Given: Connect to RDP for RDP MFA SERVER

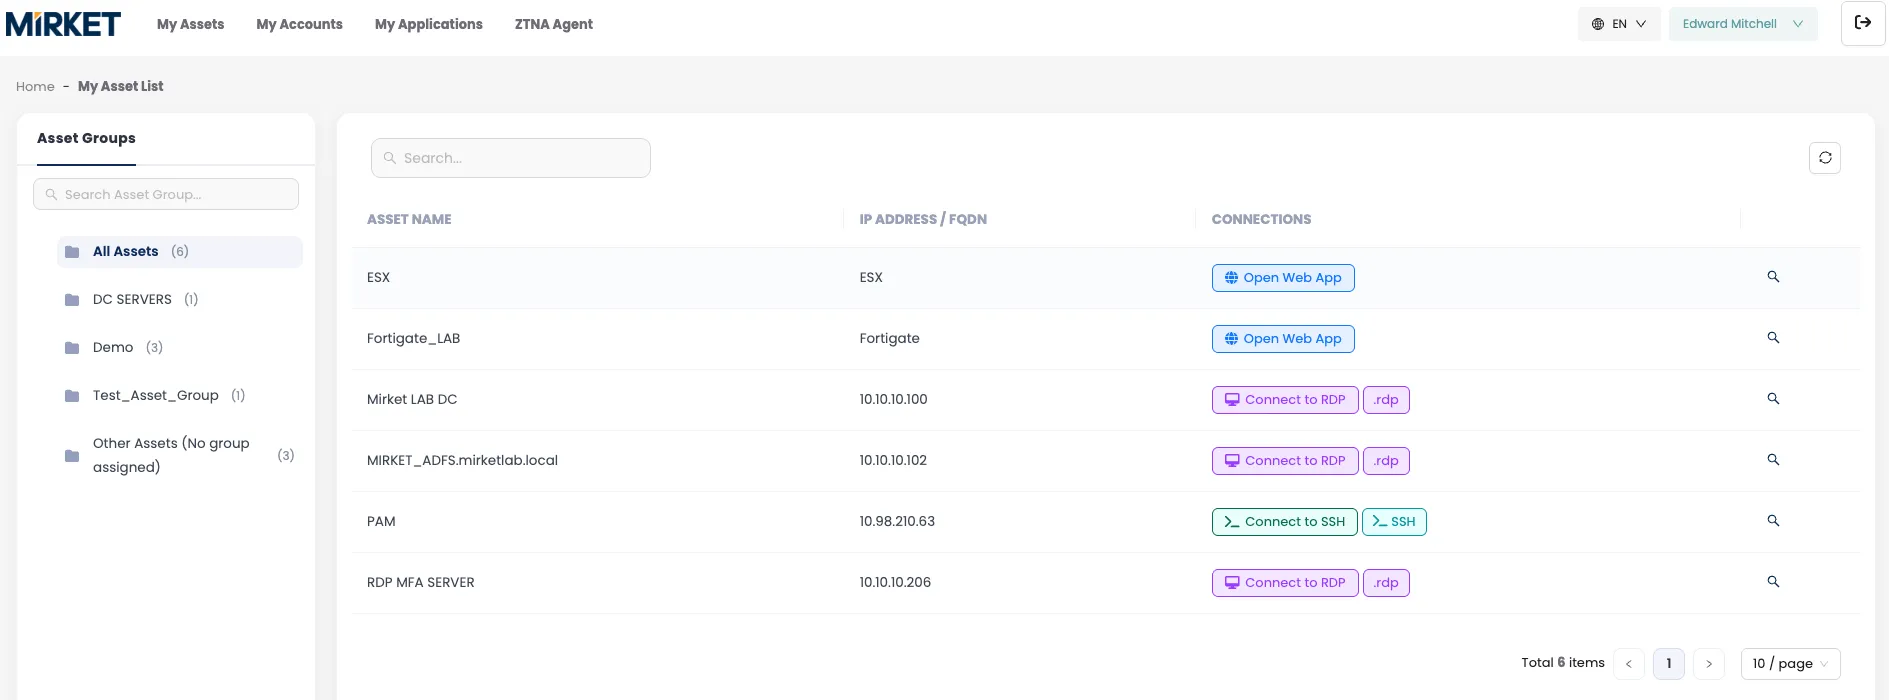Looking at the screenshot, I should pos(1285,583).
